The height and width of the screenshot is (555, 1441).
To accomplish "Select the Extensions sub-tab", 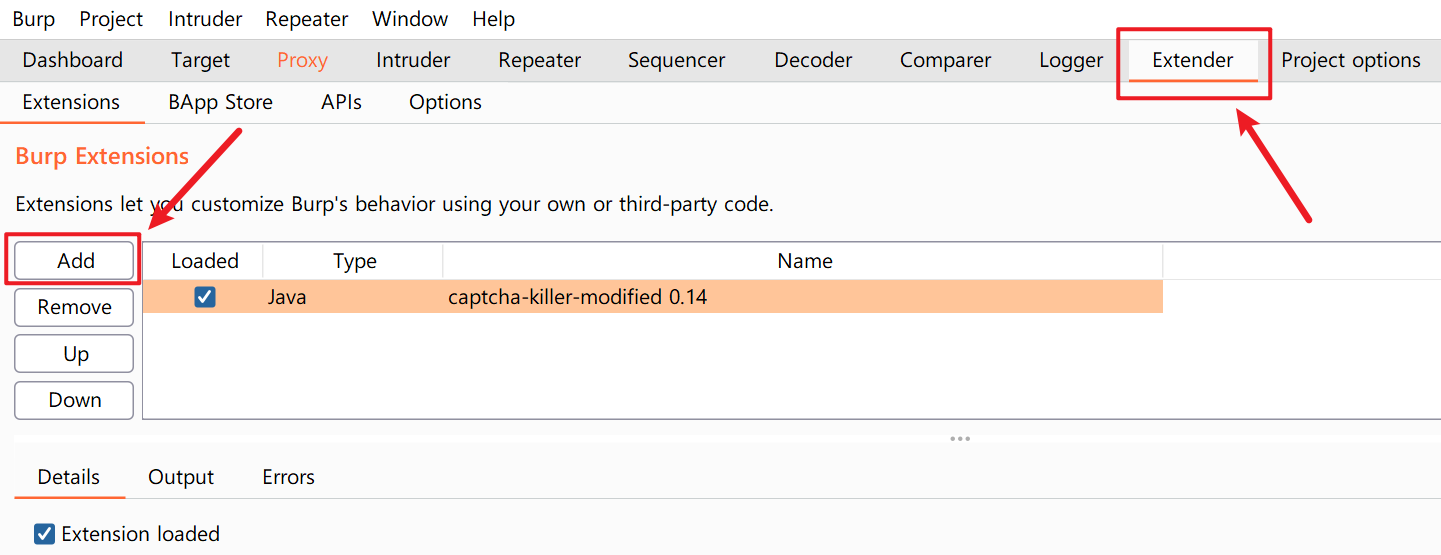I will [71, 102].
